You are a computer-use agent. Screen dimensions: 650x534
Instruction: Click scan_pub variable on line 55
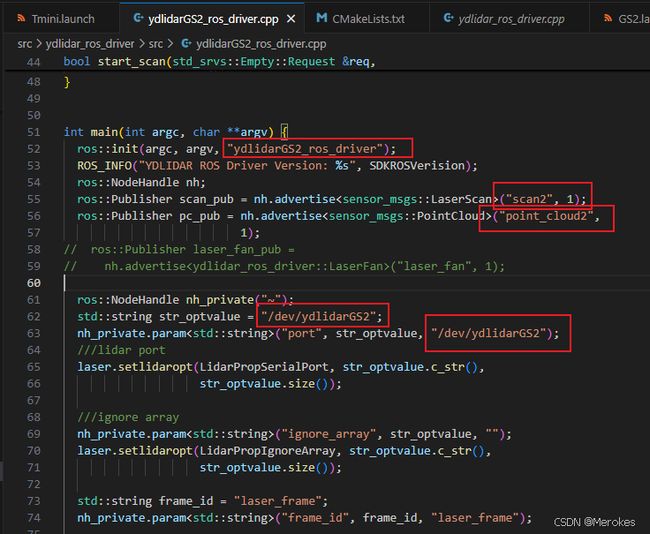(x=206, y=199)
